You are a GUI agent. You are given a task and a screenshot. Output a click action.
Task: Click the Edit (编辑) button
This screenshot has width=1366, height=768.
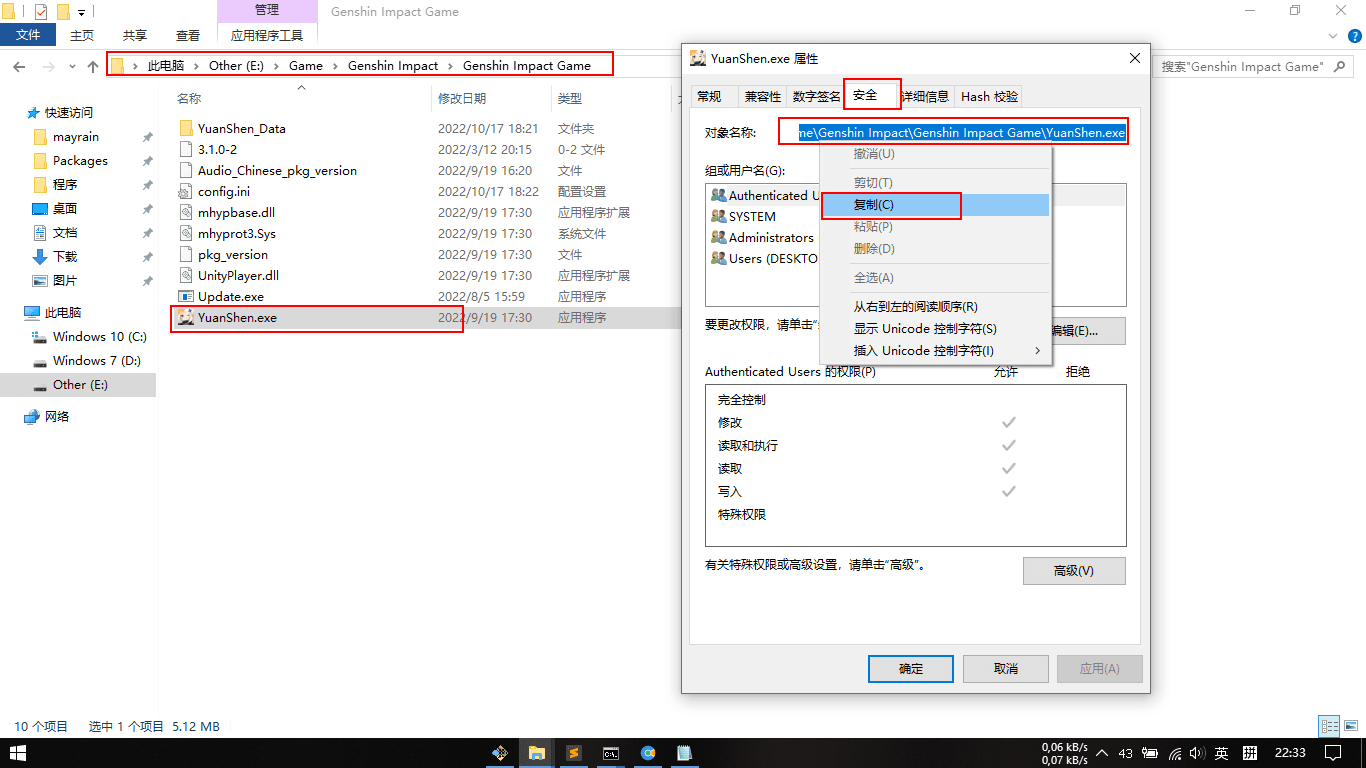pyautogui.click(x=1088, y=331)
